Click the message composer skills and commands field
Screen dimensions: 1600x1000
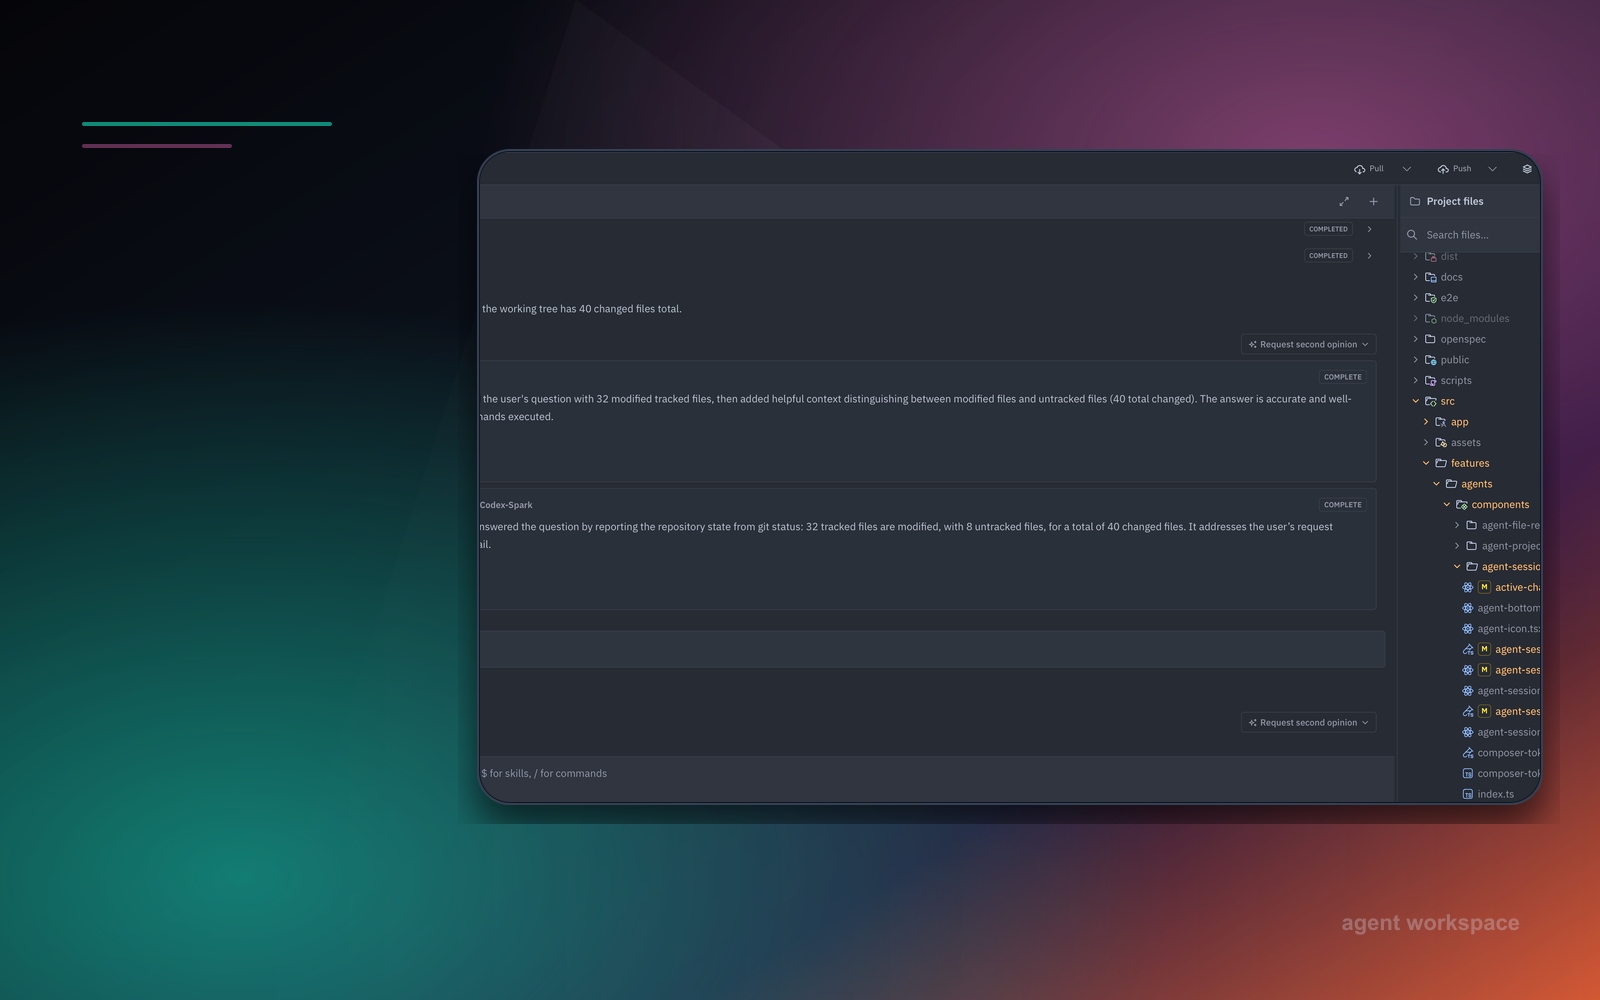(x=936, y=773)
